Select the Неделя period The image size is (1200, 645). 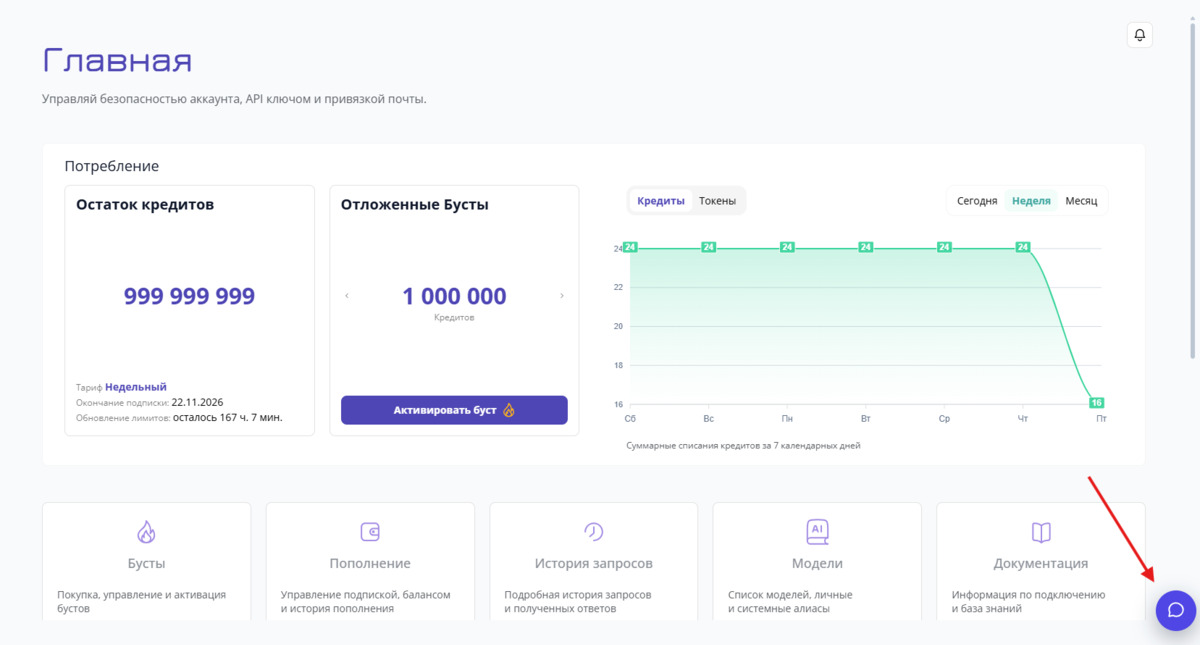1031,201
